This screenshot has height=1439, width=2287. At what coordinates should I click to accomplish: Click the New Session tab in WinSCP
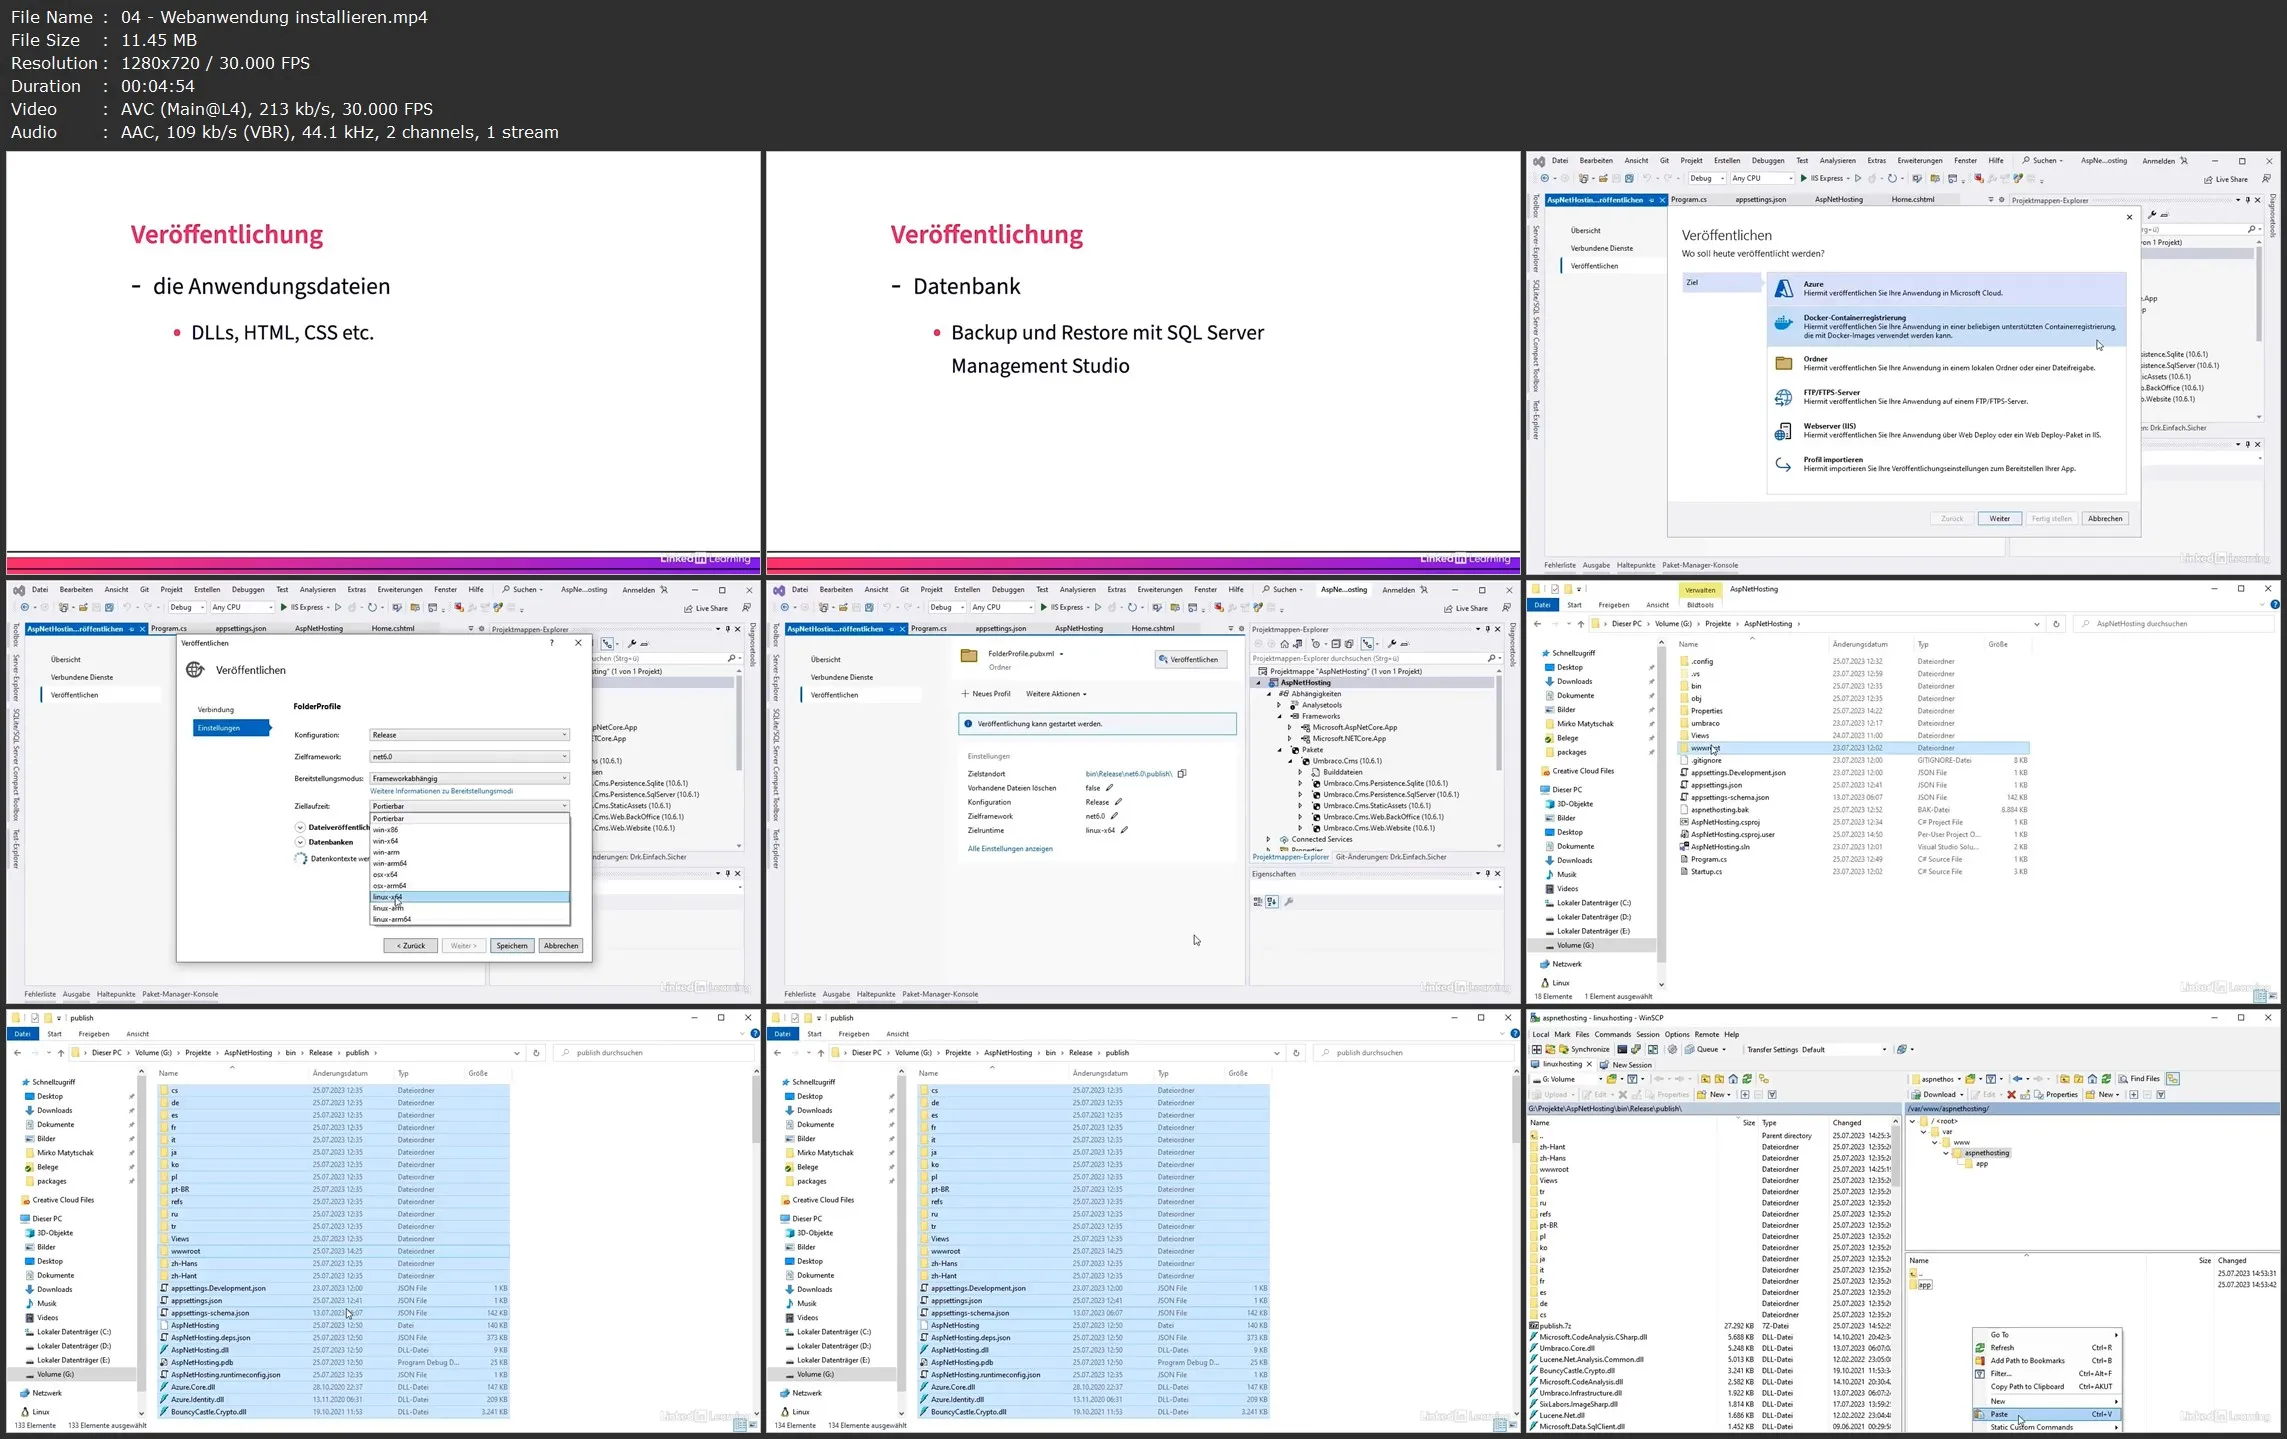[x=1625, y=1064]
